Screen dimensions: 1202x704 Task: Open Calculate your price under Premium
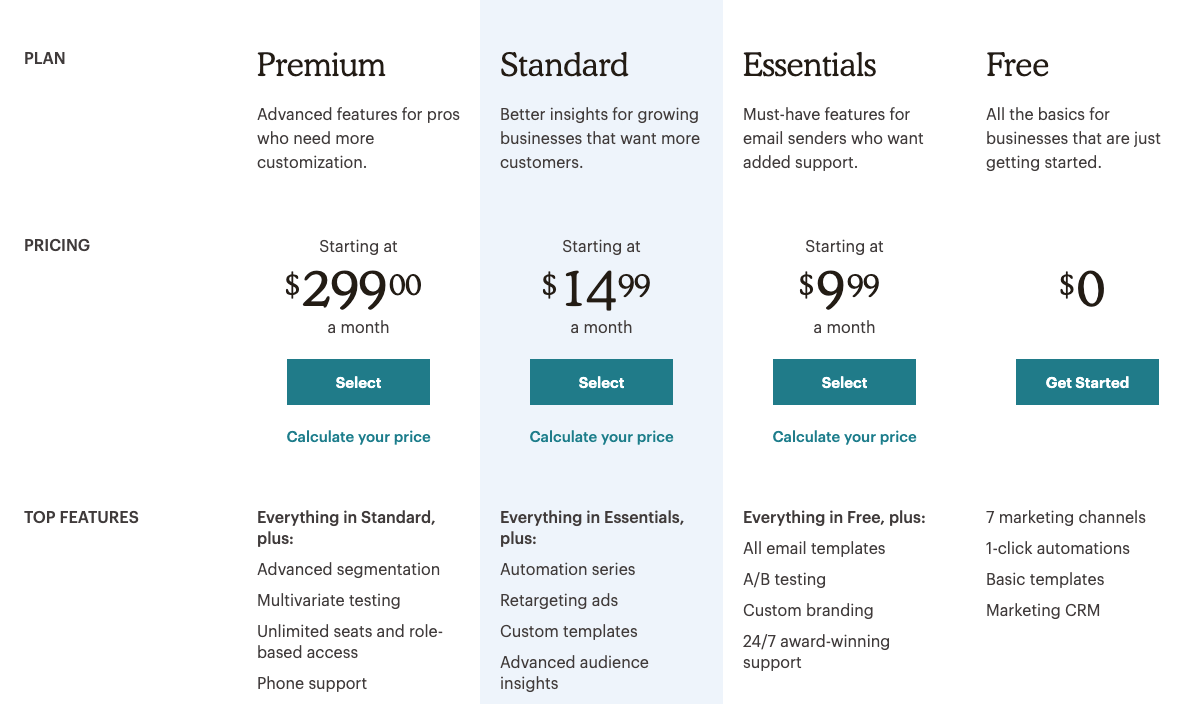(x=358, y=437)
